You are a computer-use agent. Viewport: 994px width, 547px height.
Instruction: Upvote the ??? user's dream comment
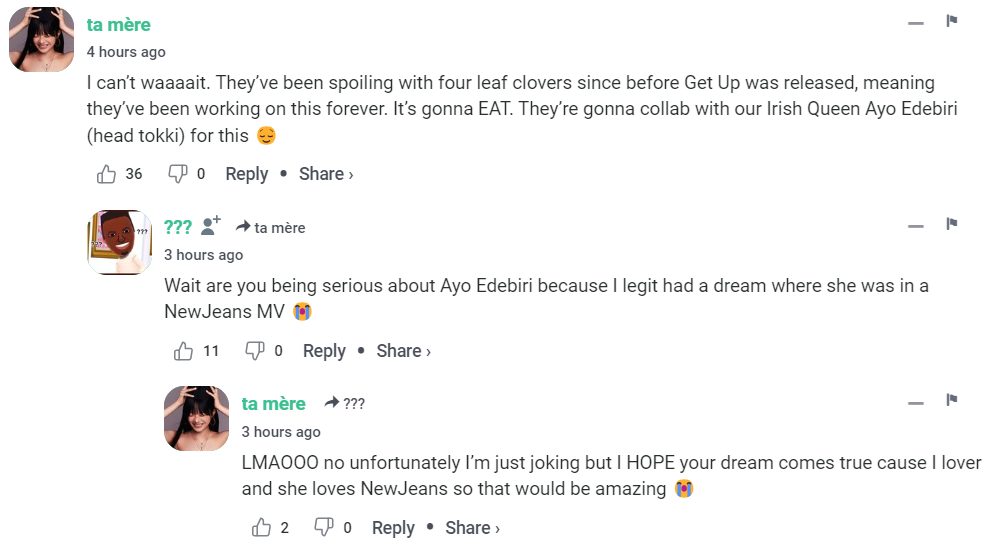(184, 351)
